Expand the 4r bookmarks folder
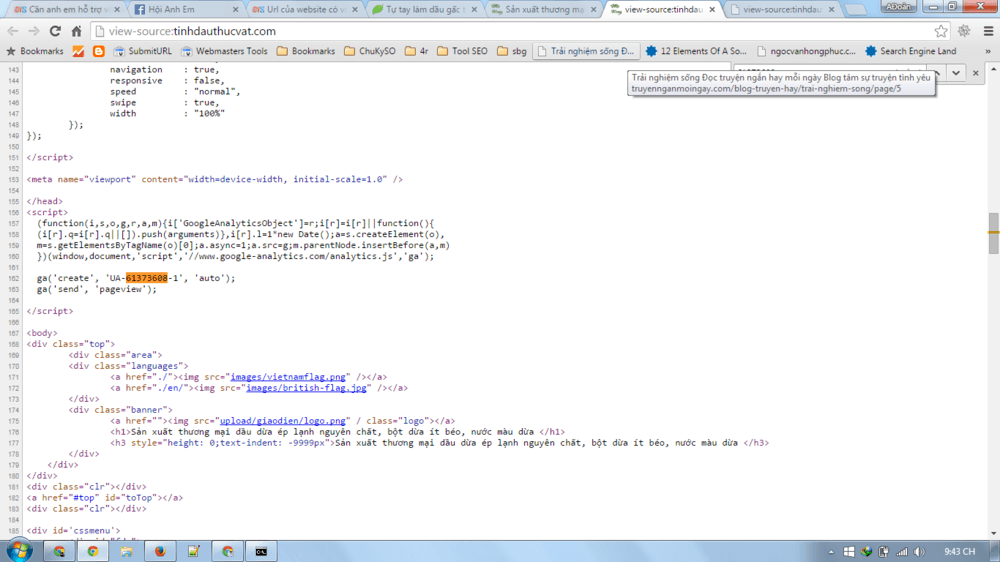1000x562 pixels. (x=416, y=51)
